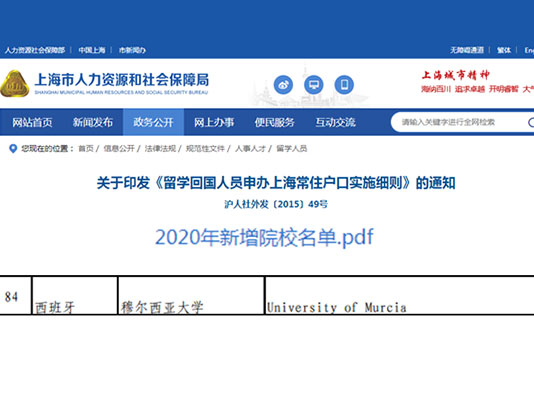Open 便民服务 navigation item
Screen dimensions: 534x394
(x=274, y=122)
